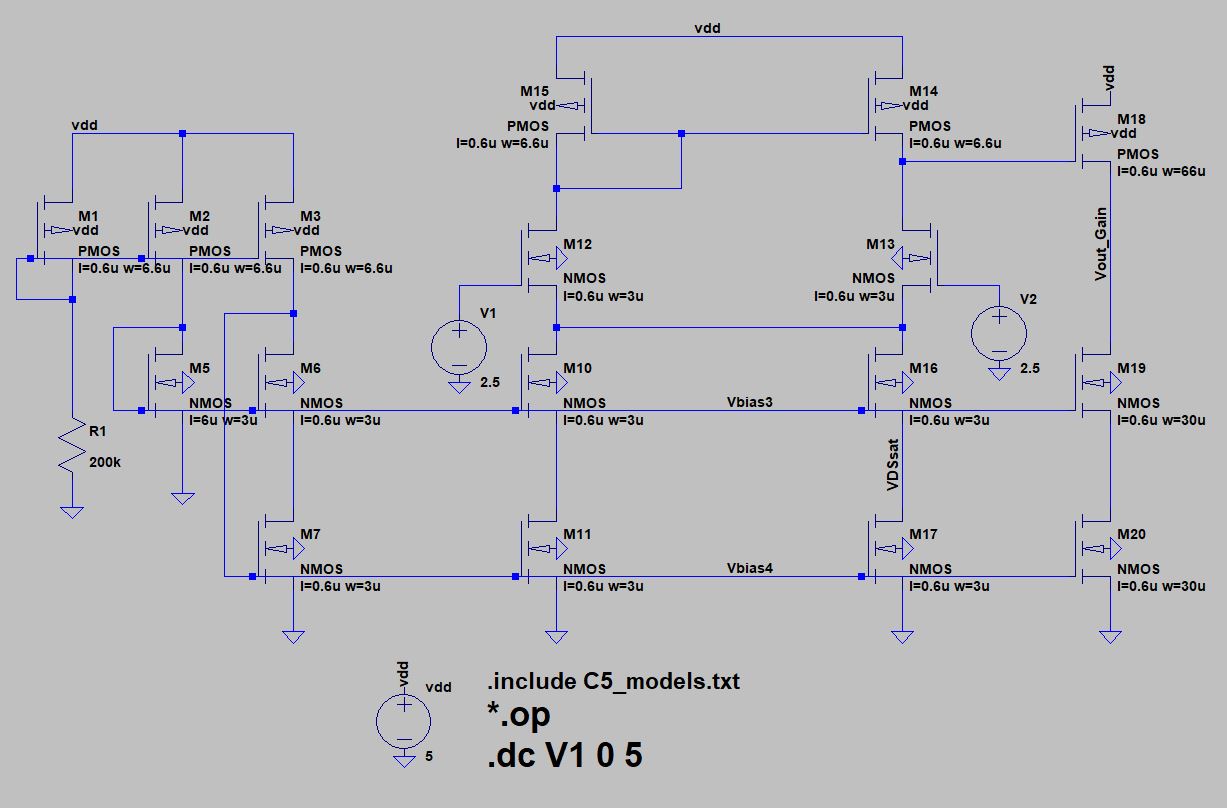The width and height of the screenshot is (1227, 808).
Task: Click the .dc V1 0 5 directive
Action: [x=564, y=755]
